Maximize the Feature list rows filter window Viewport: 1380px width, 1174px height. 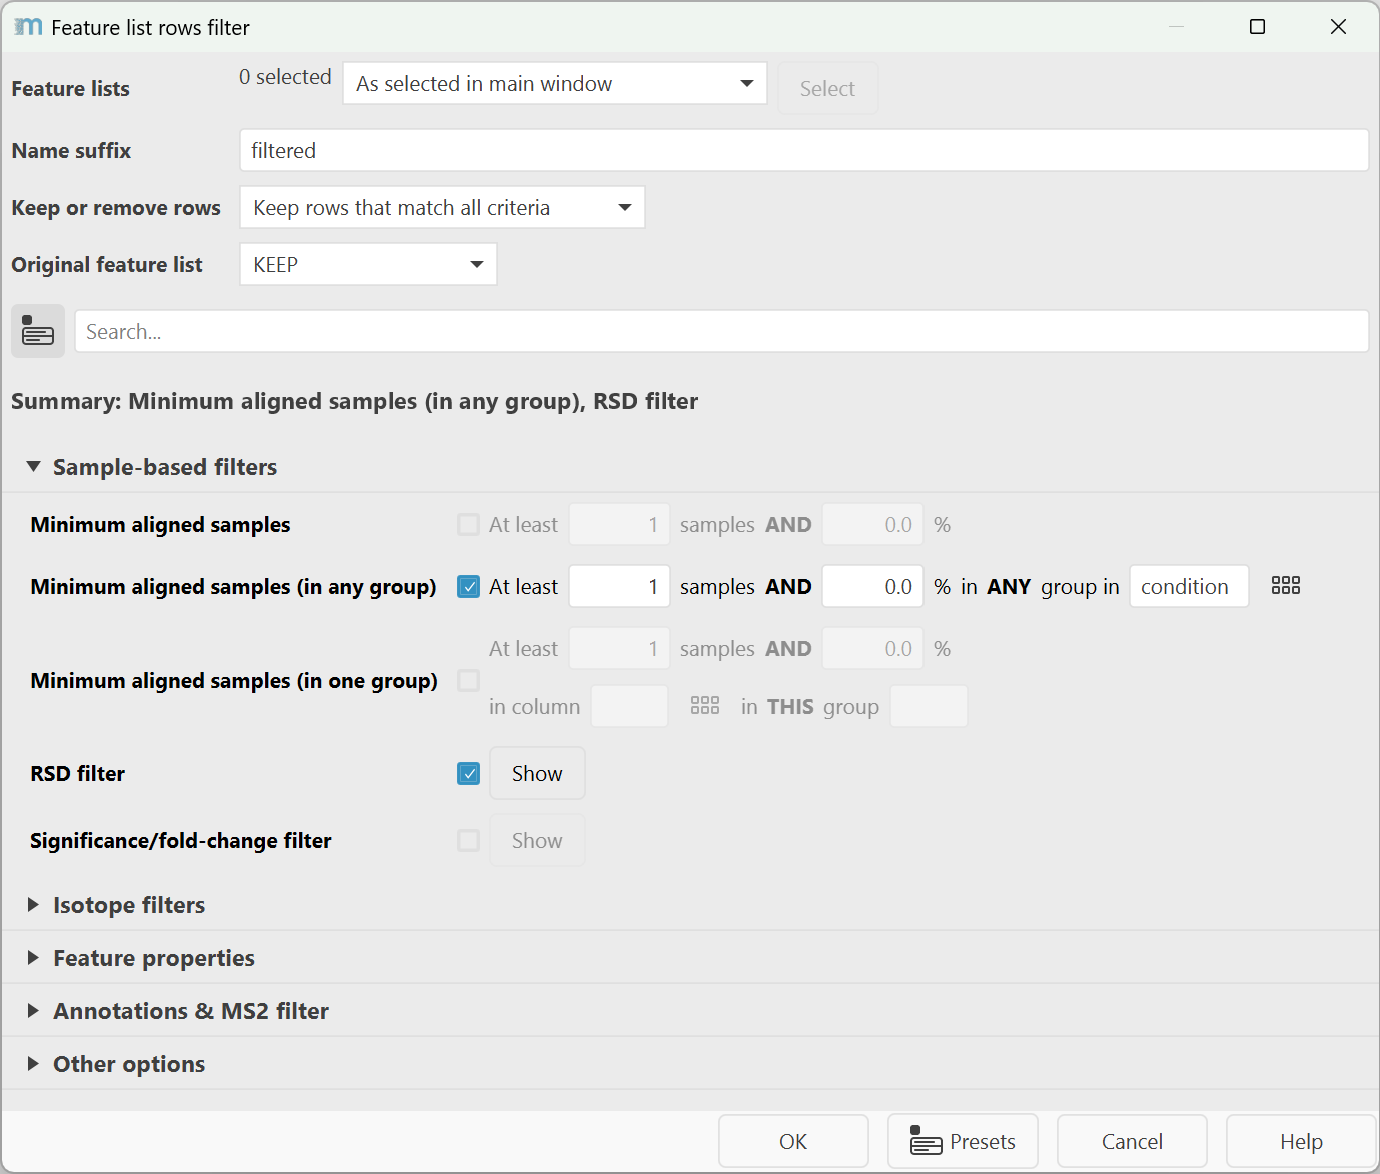(1257, 27)
